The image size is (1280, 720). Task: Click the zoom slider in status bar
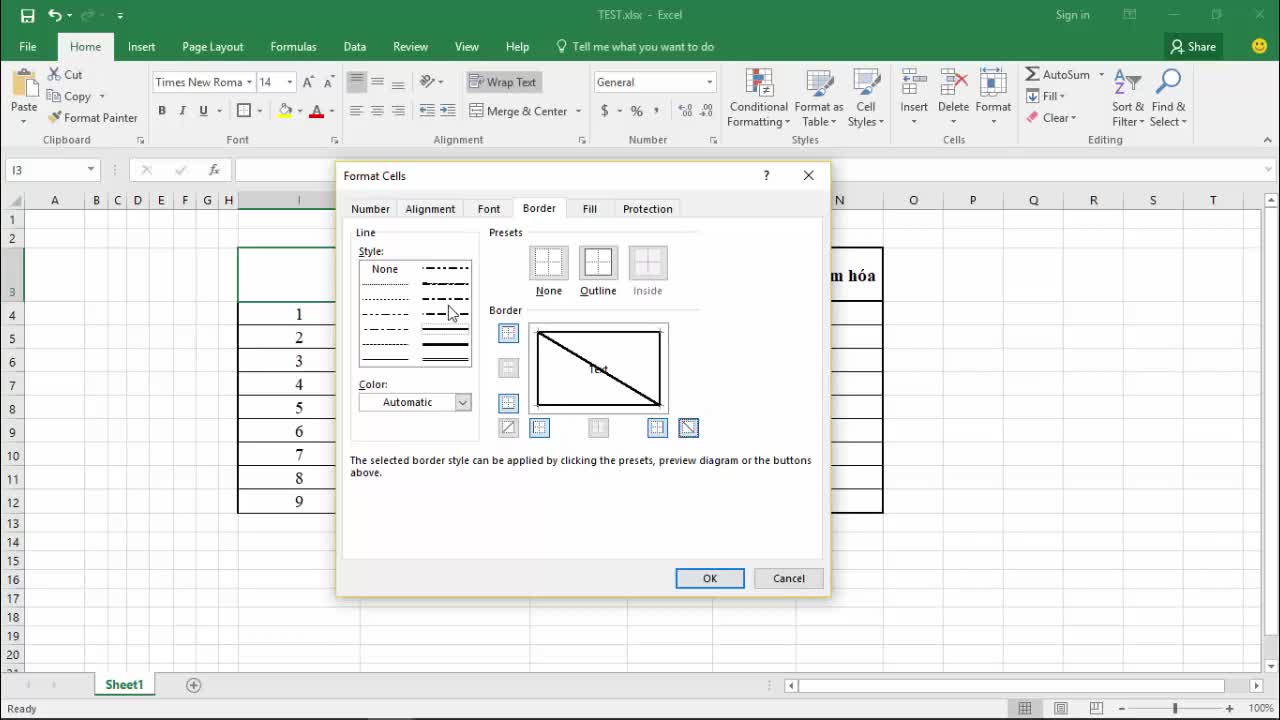[1175, 709]
